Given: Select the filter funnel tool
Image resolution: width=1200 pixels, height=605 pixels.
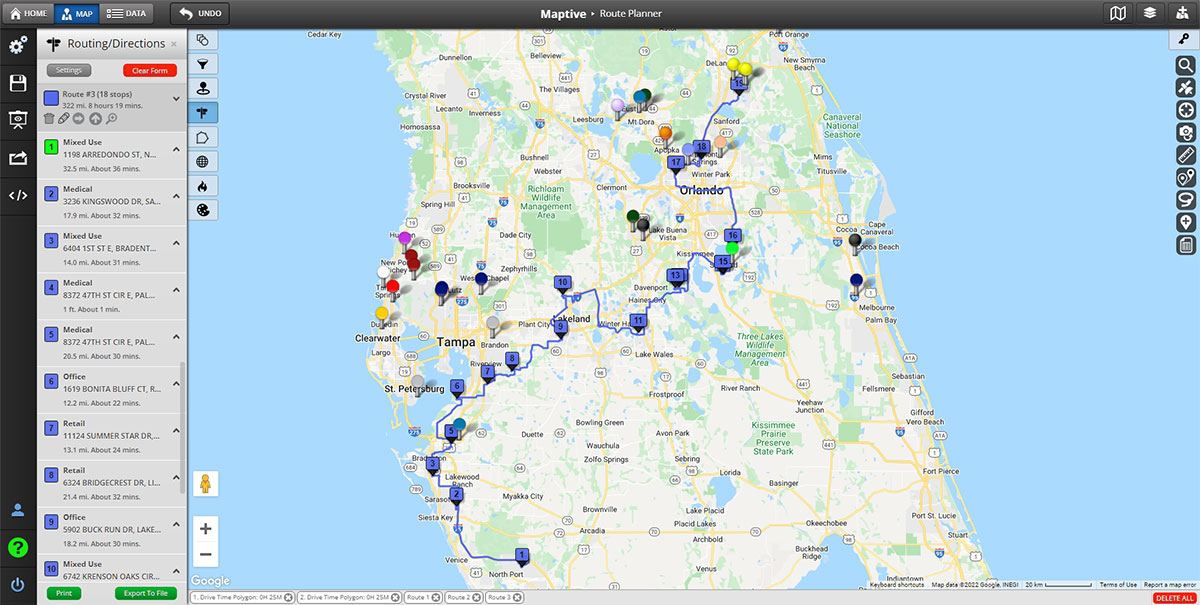Looking at the screenshot, I should tap(203, 64).
